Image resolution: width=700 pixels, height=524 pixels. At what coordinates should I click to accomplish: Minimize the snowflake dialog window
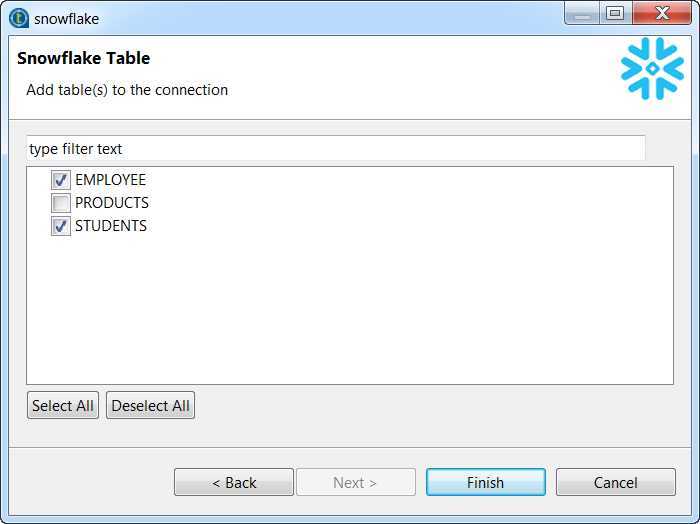584,14
